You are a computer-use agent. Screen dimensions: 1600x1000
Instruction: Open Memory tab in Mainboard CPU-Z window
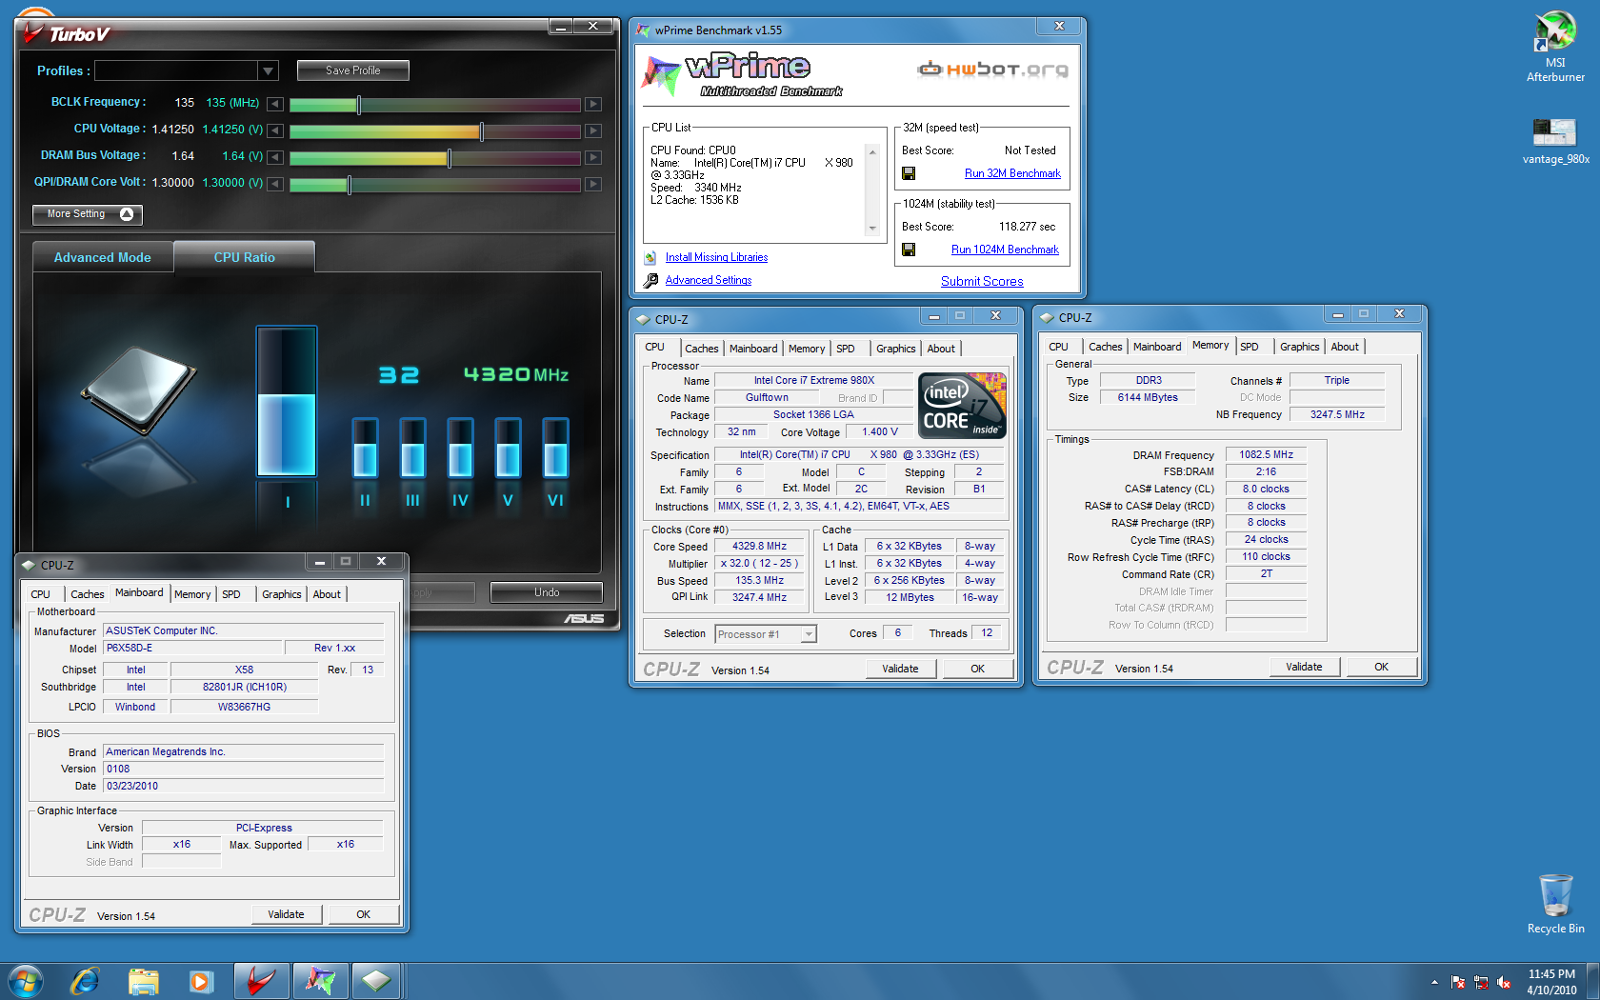pos(192,594)
